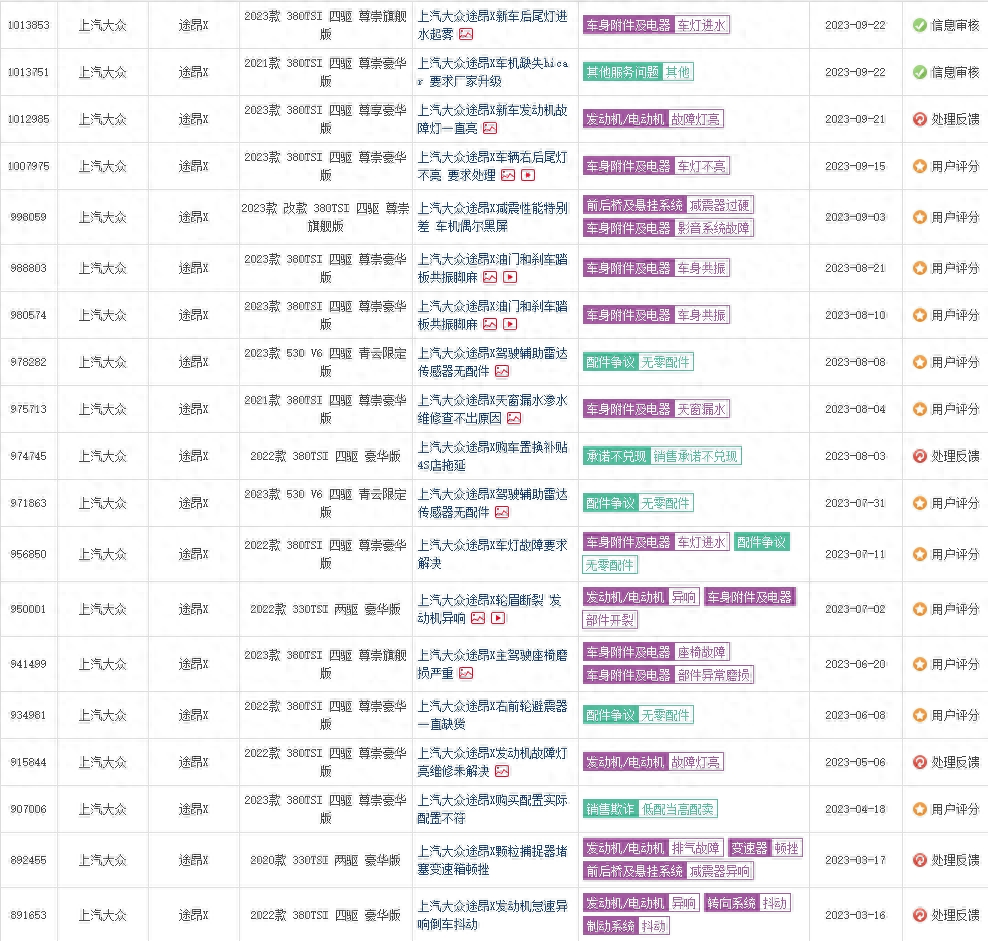
Task: Open complaint about 颗粒捕捉器堵塞变速箱顿挫
Action: coord(492,860)
